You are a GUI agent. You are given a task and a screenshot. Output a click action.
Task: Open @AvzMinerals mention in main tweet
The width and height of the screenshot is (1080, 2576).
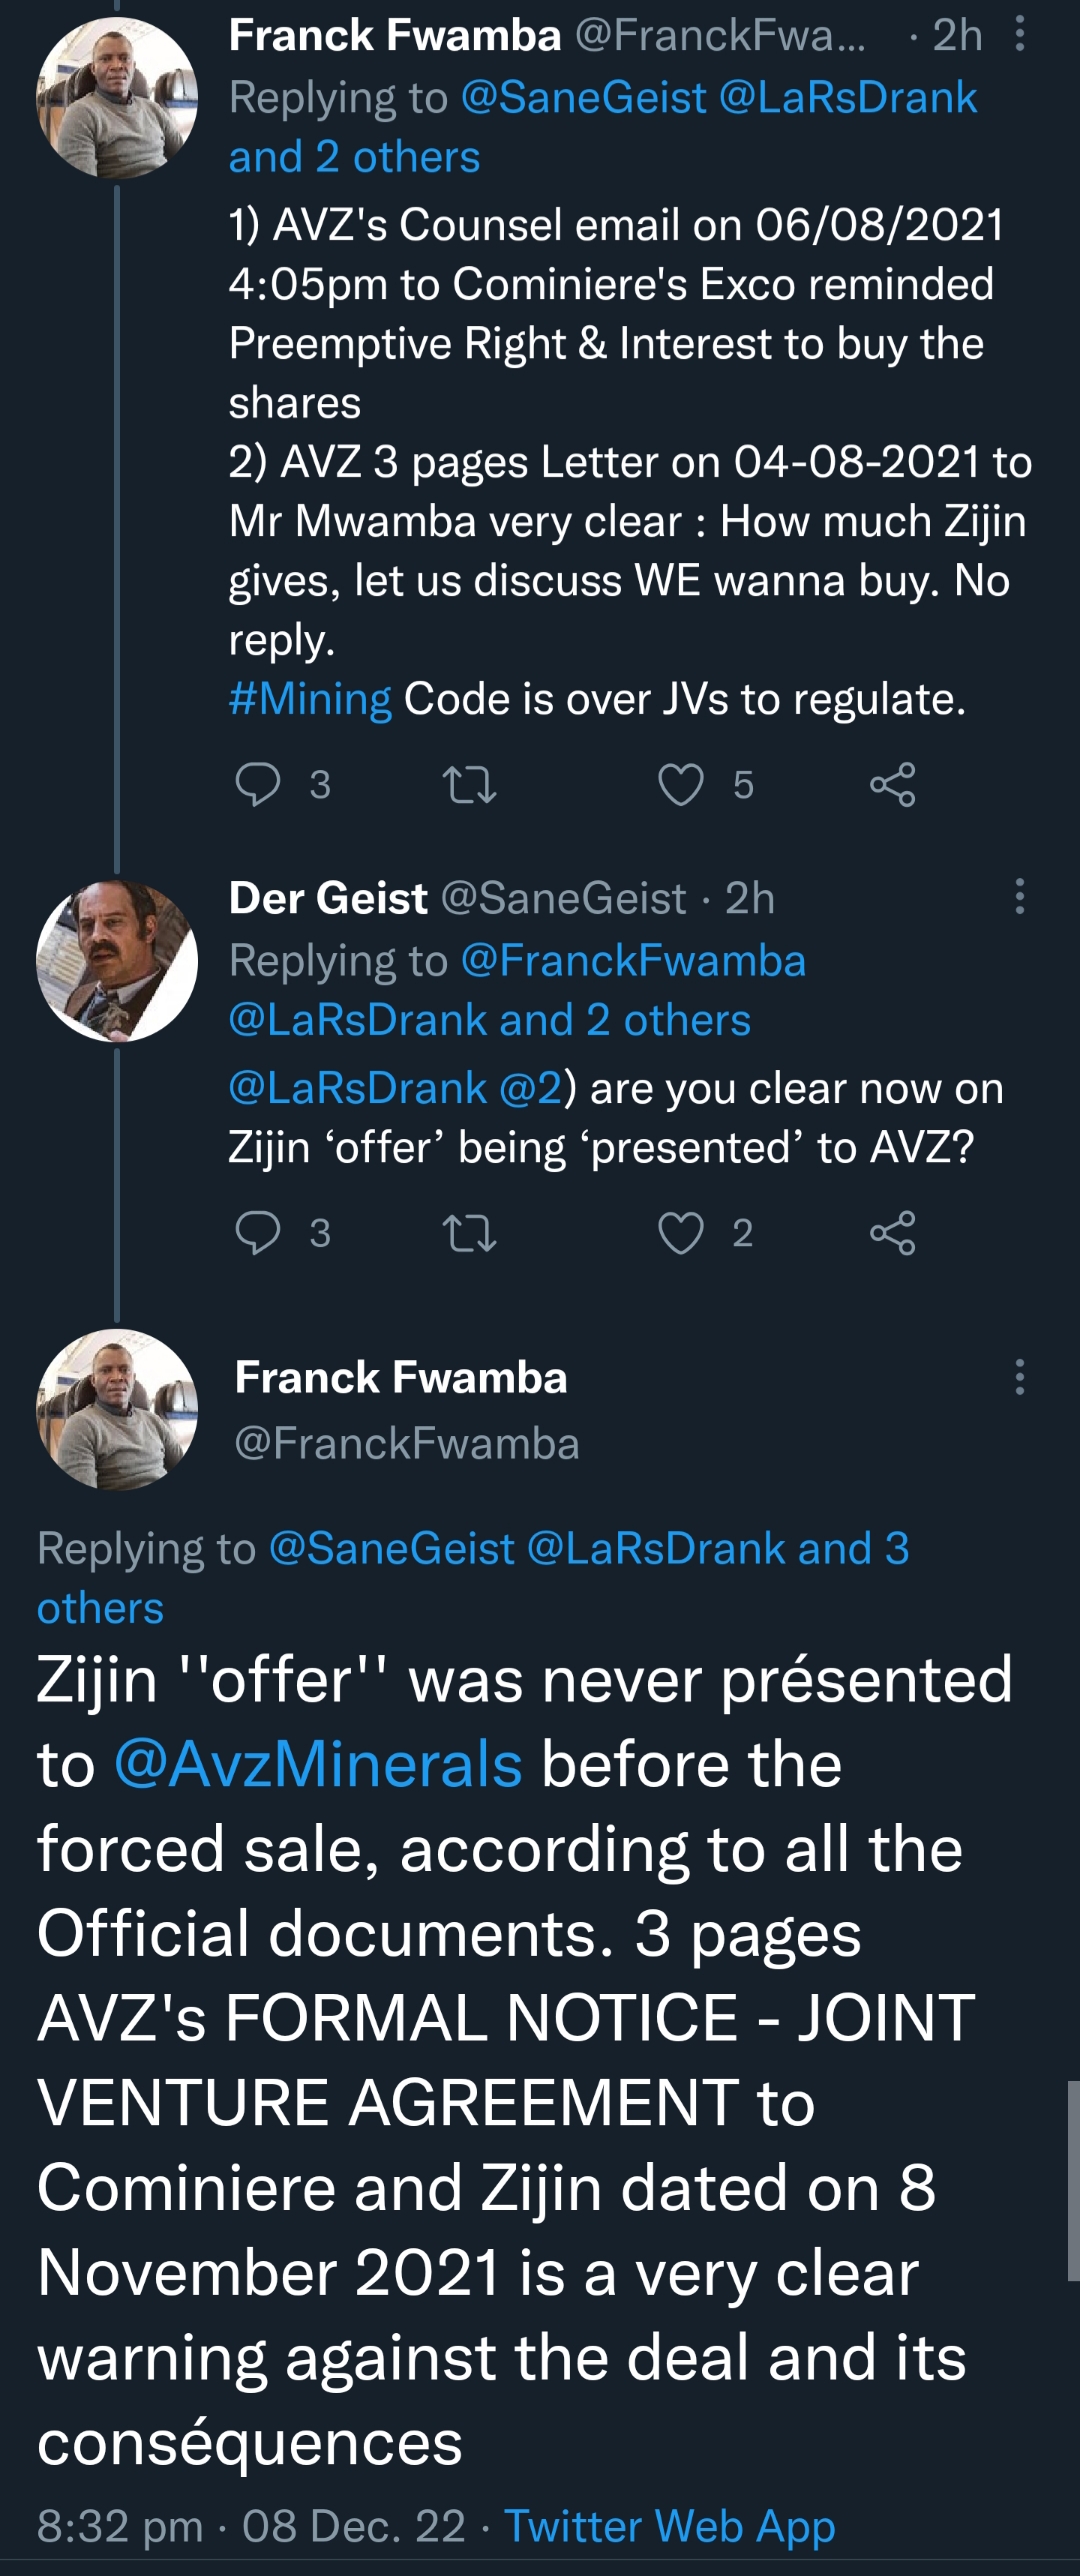pyautogui.click(x=318, y=1764)
